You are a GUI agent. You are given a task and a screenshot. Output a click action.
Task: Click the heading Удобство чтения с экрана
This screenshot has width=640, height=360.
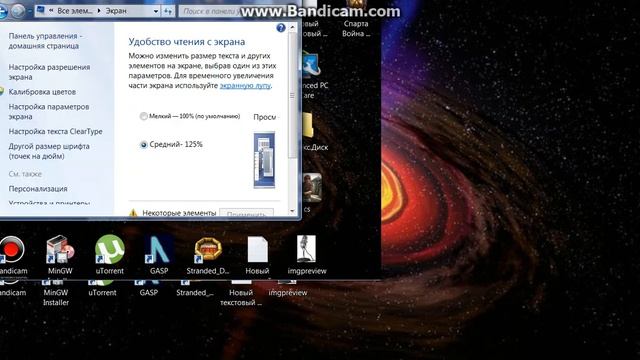[x=187, y=42]
